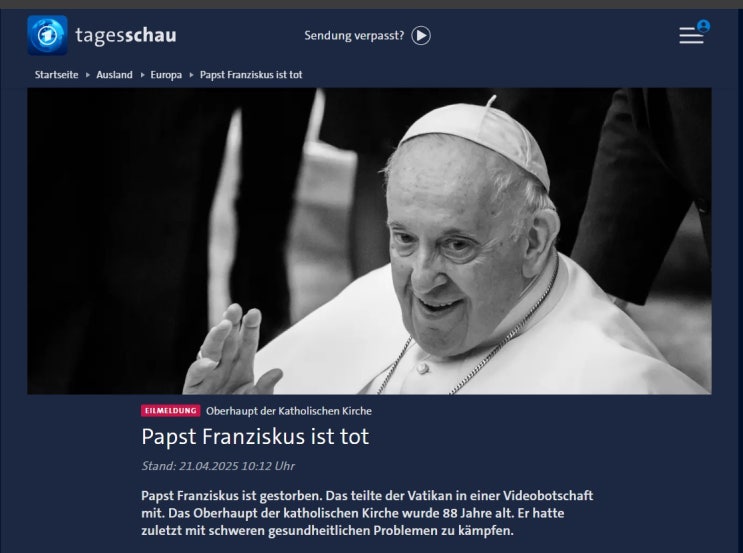Viewport: 743px width, 553px height.
Task: Open the Europa breadcrumb section
Action: pos(166,74)
